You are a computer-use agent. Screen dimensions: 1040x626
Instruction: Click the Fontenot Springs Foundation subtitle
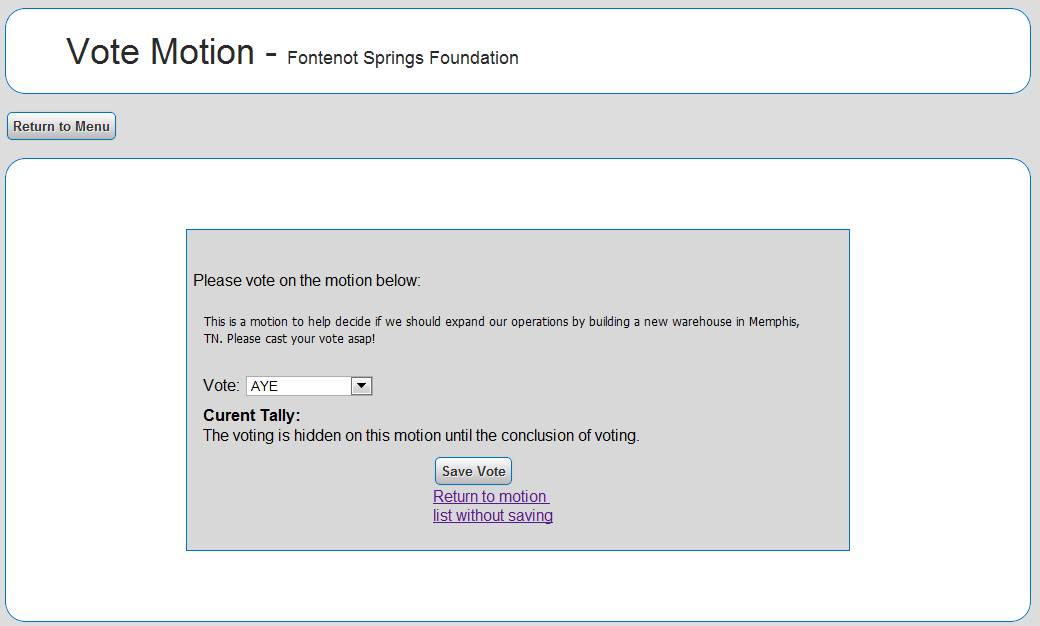[x=402, y=58]
